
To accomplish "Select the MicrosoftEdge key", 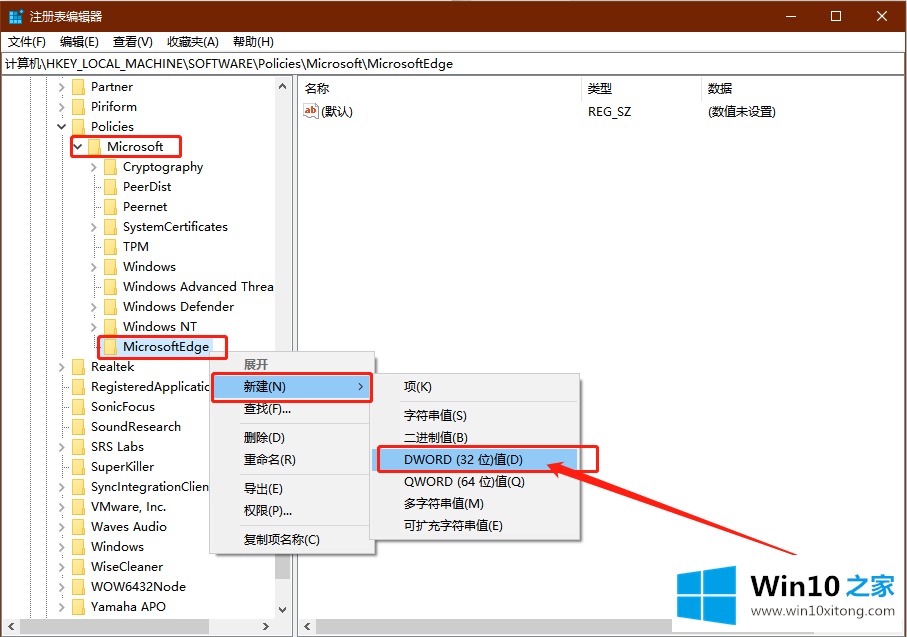I will (x=166, y=347).
